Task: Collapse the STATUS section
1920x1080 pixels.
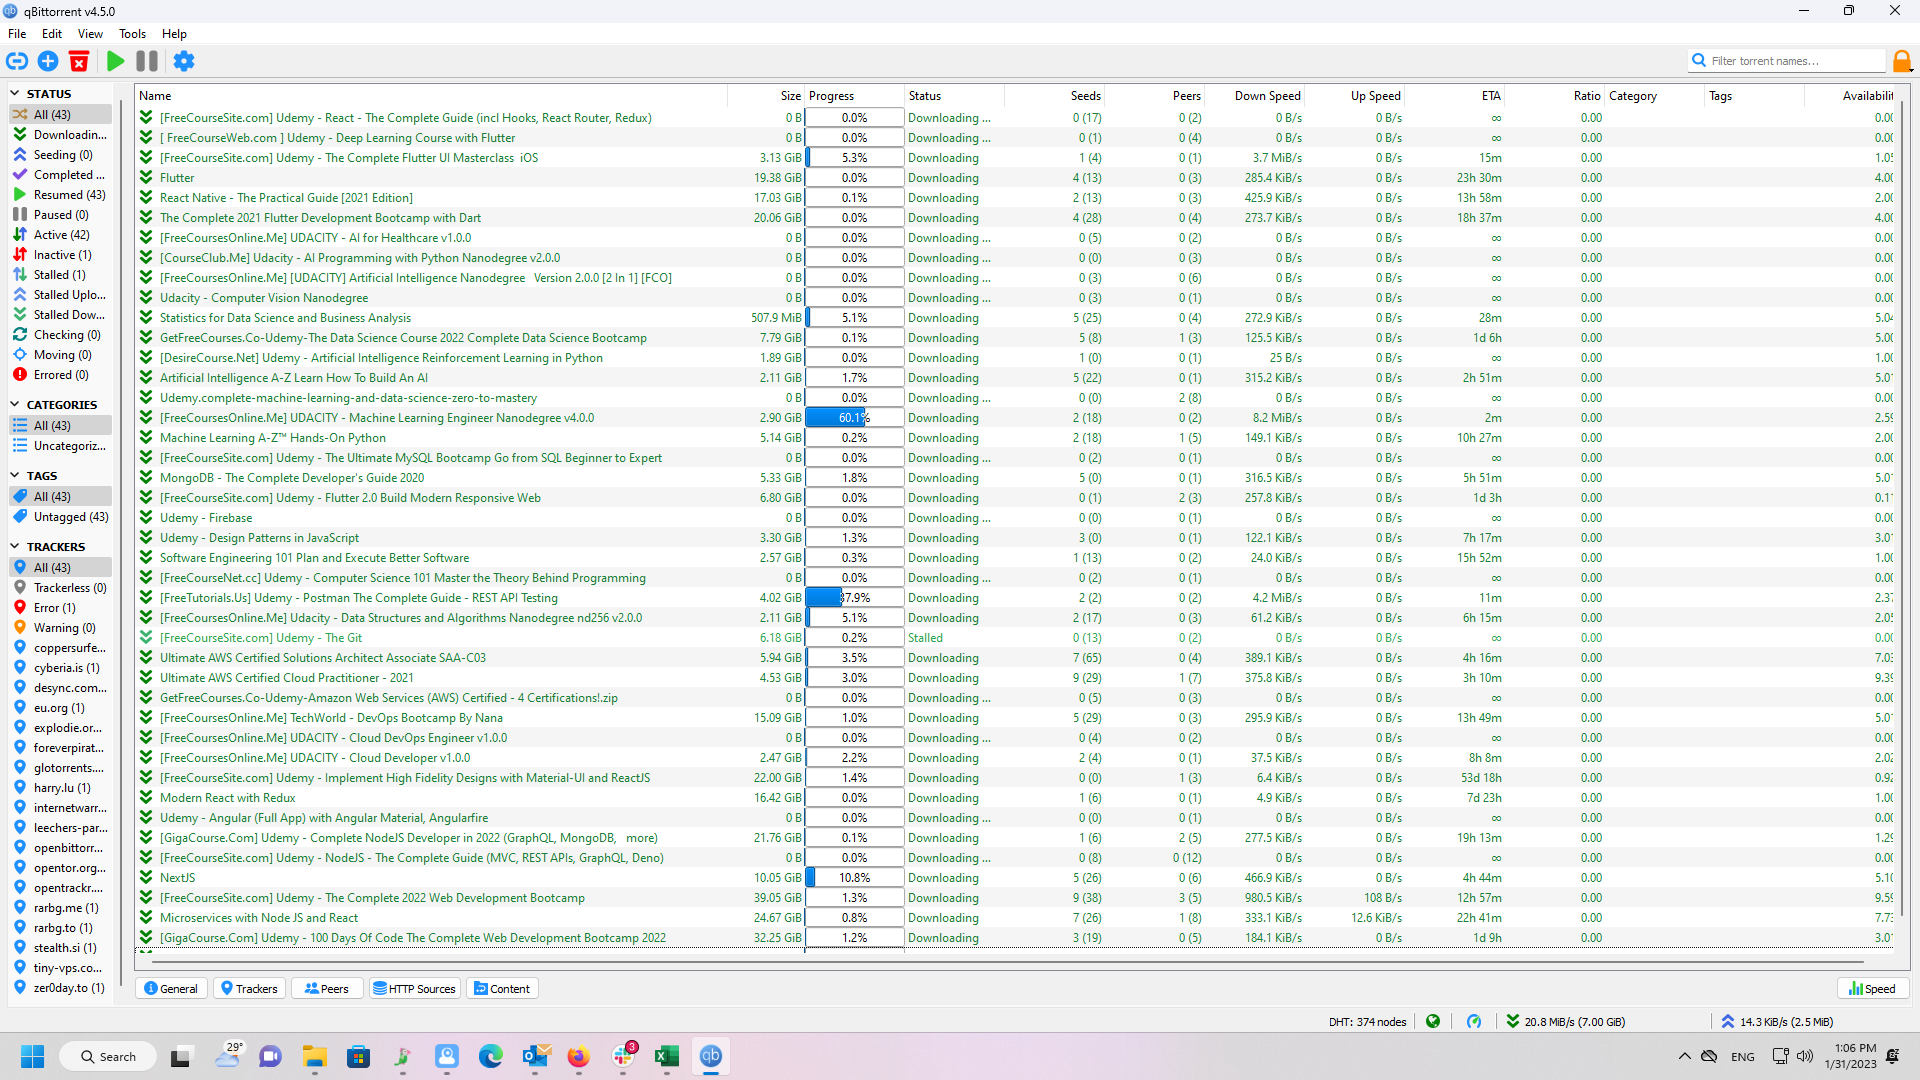Action: tap(15, 94)
